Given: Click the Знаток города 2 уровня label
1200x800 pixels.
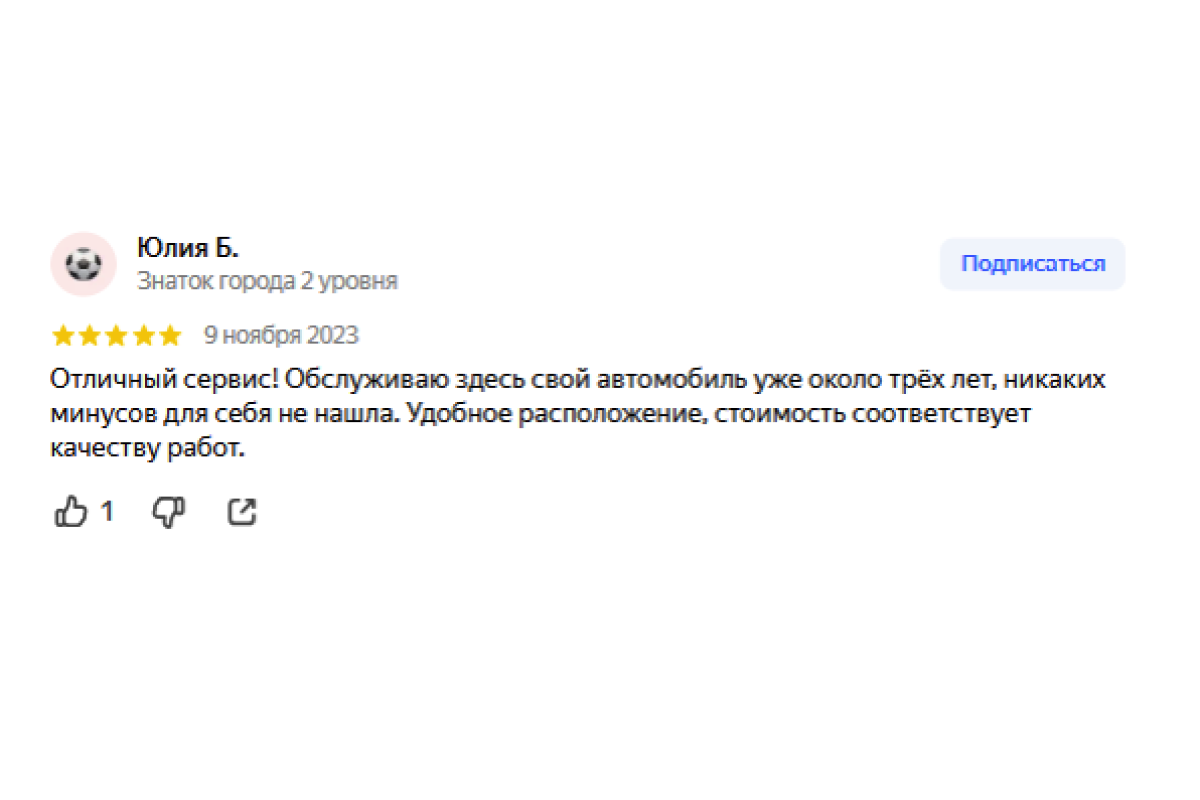Looking at the screenshot, I should (267, 281).
